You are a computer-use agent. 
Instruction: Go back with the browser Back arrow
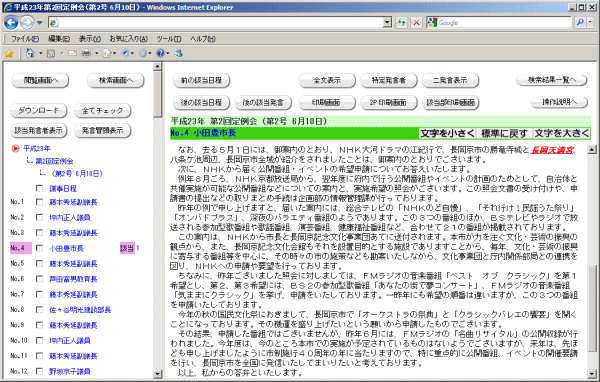(11, 23)
